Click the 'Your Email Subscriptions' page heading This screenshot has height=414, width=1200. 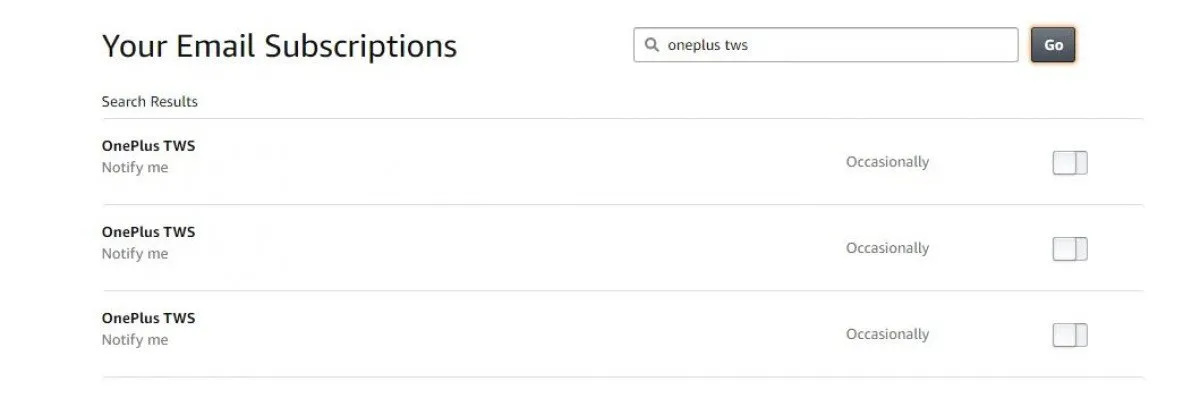[279, 46]
